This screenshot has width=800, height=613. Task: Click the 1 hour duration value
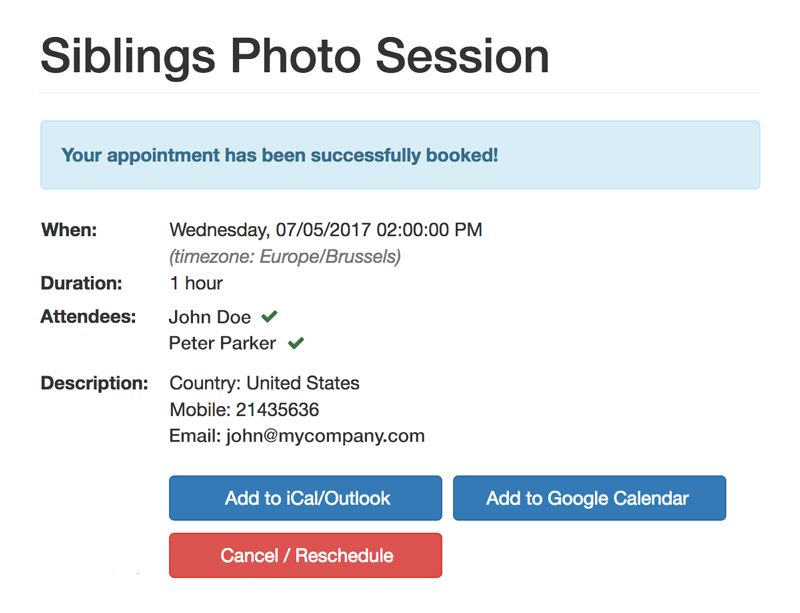pyautogui.click(x=196, y=283)
